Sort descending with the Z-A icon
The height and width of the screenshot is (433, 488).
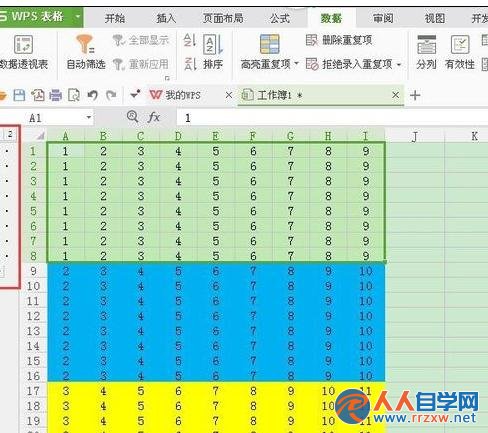190,64
